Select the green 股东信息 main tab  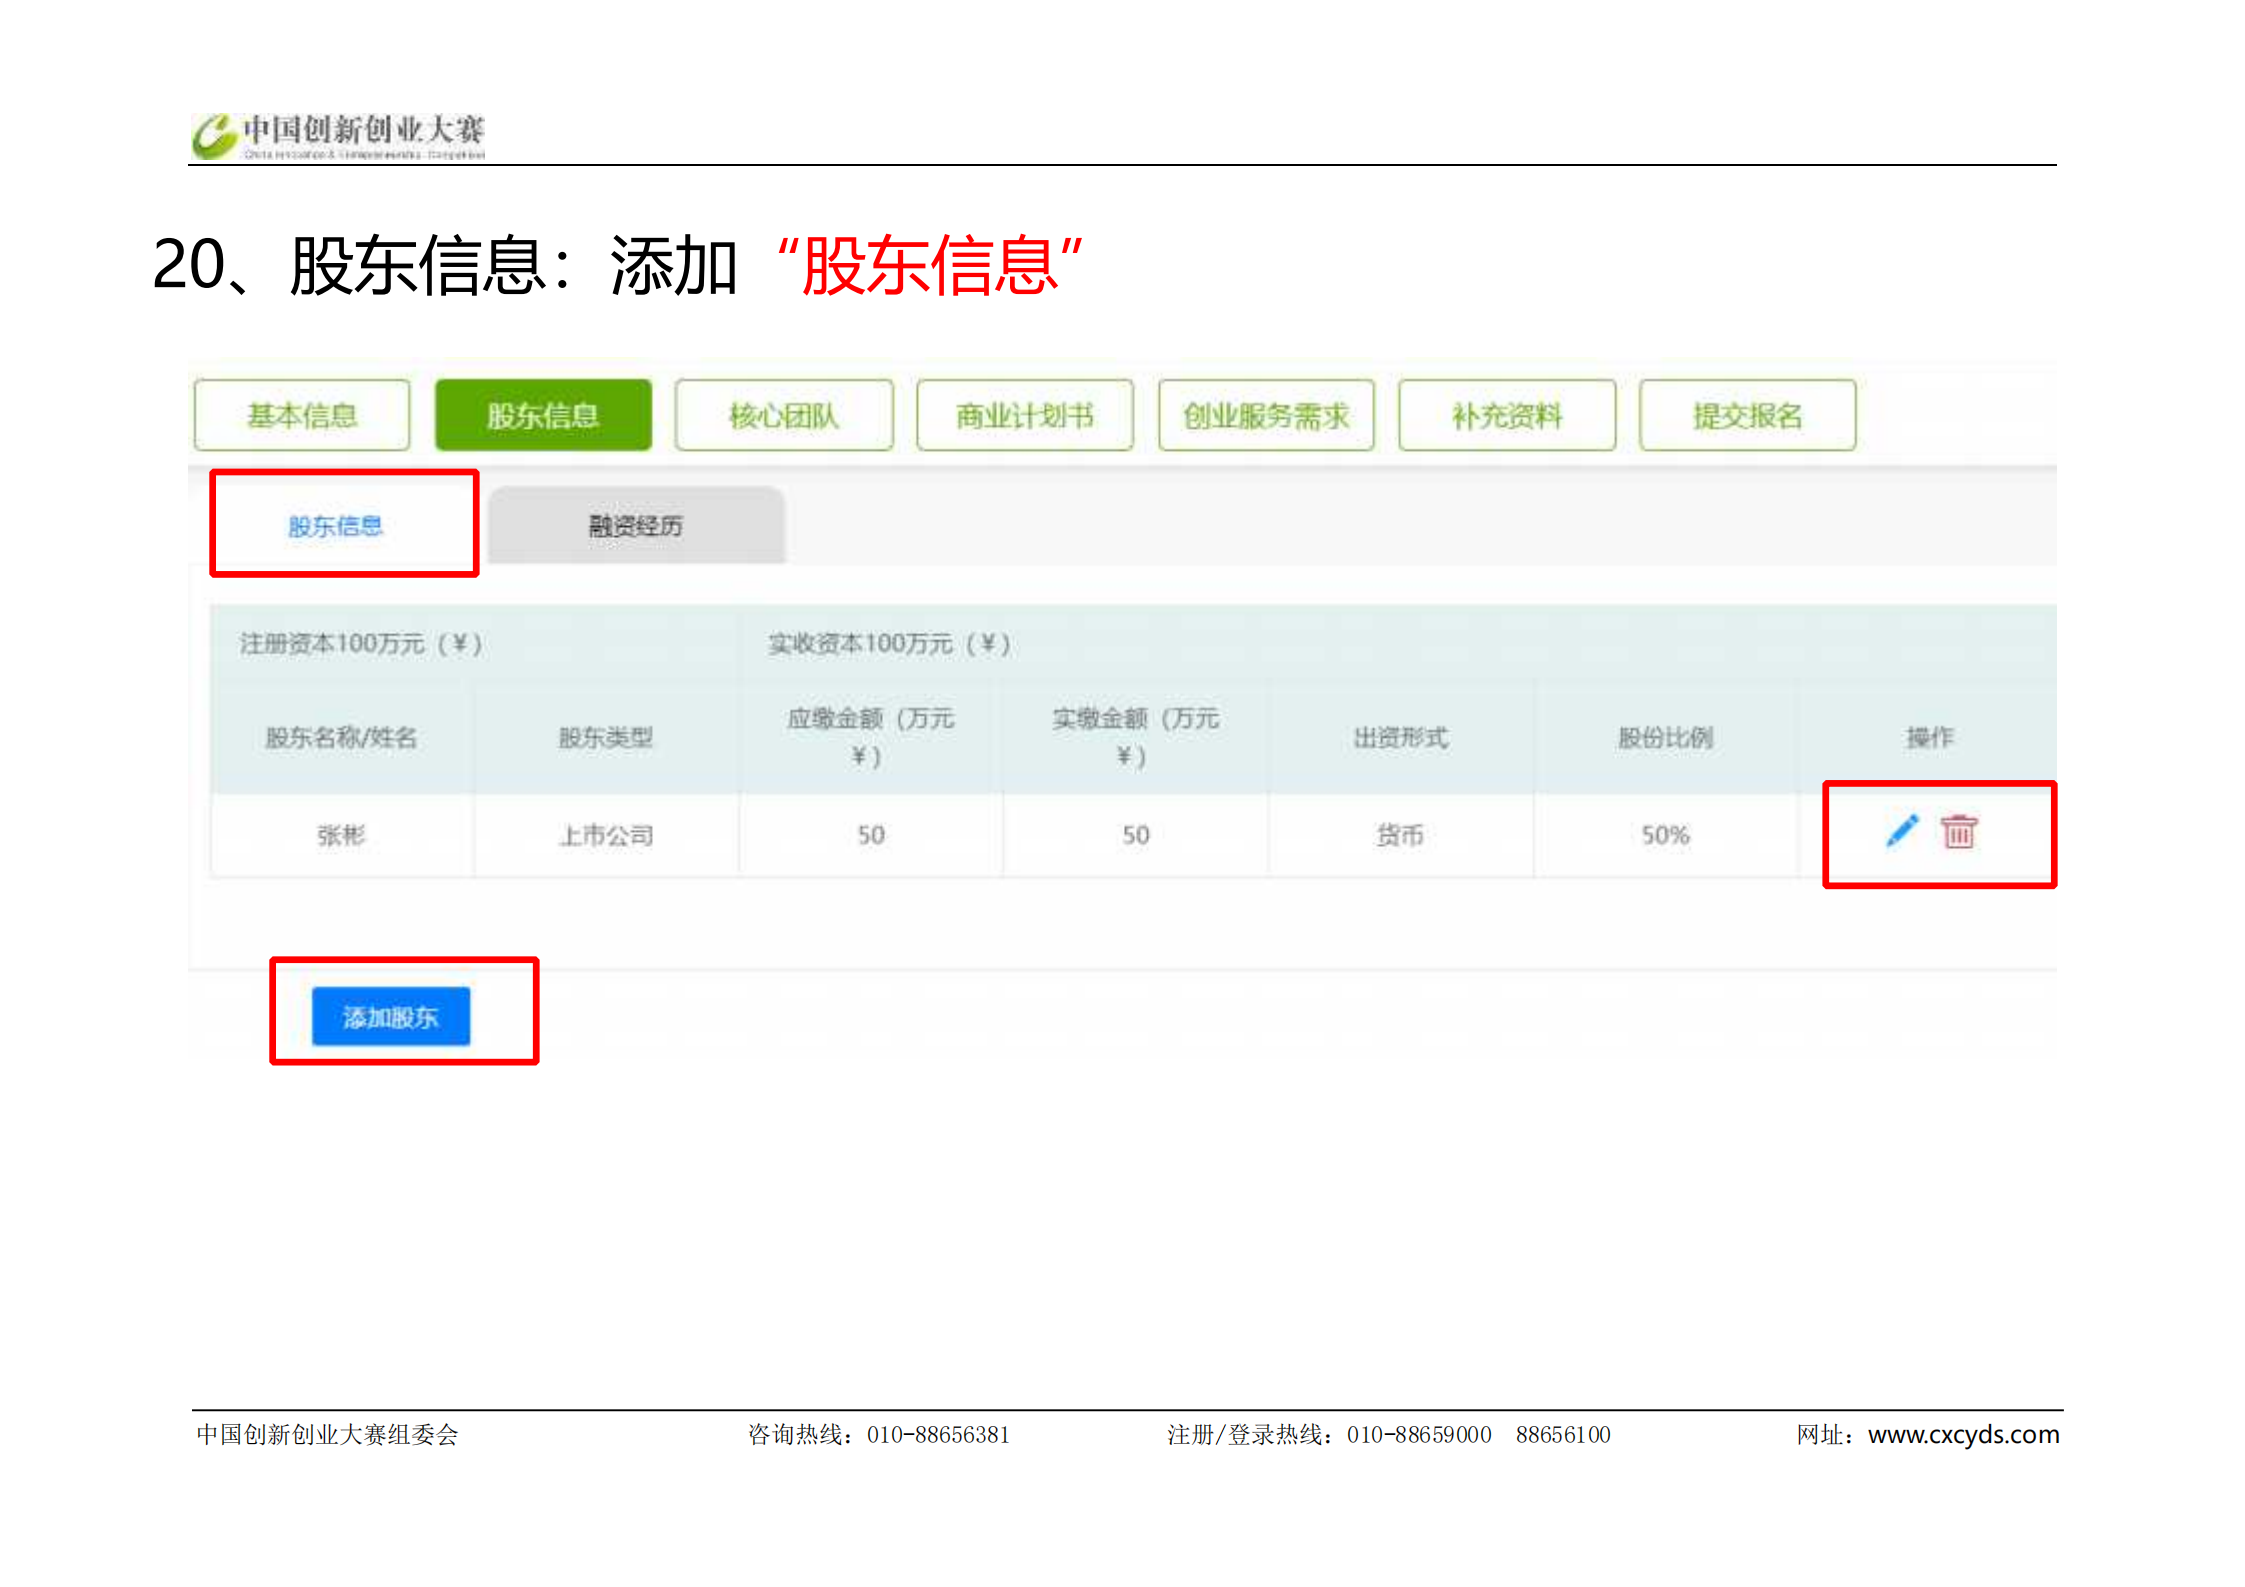543,415
